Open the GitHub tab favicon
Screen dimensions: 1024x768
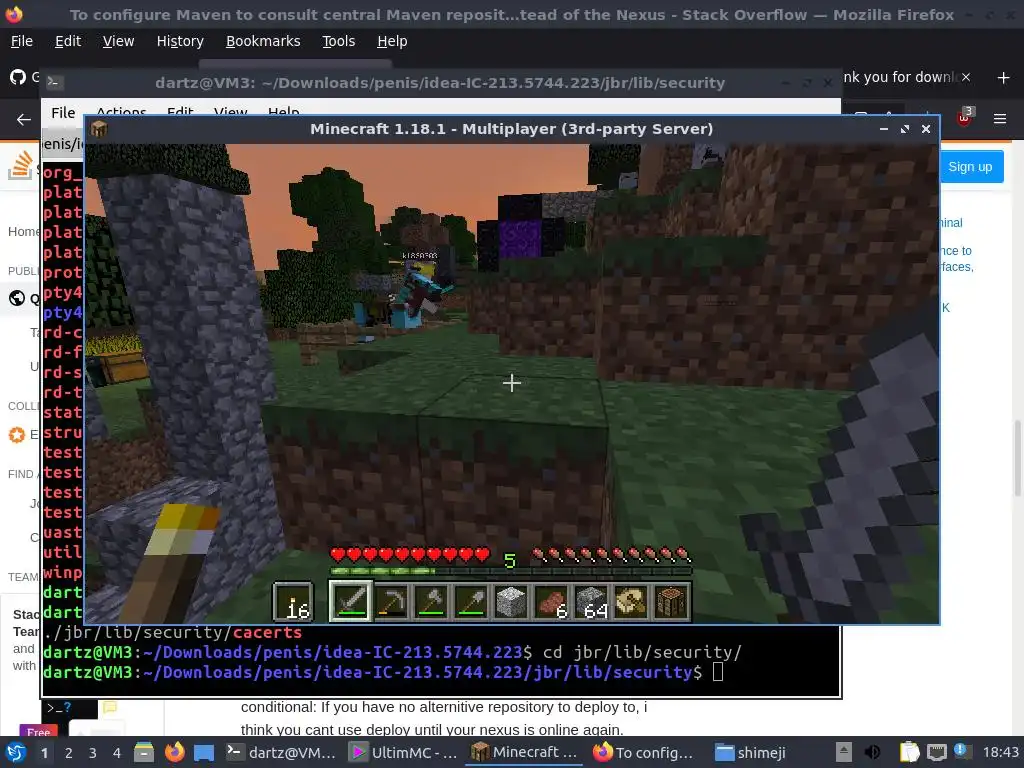point(18,77)
